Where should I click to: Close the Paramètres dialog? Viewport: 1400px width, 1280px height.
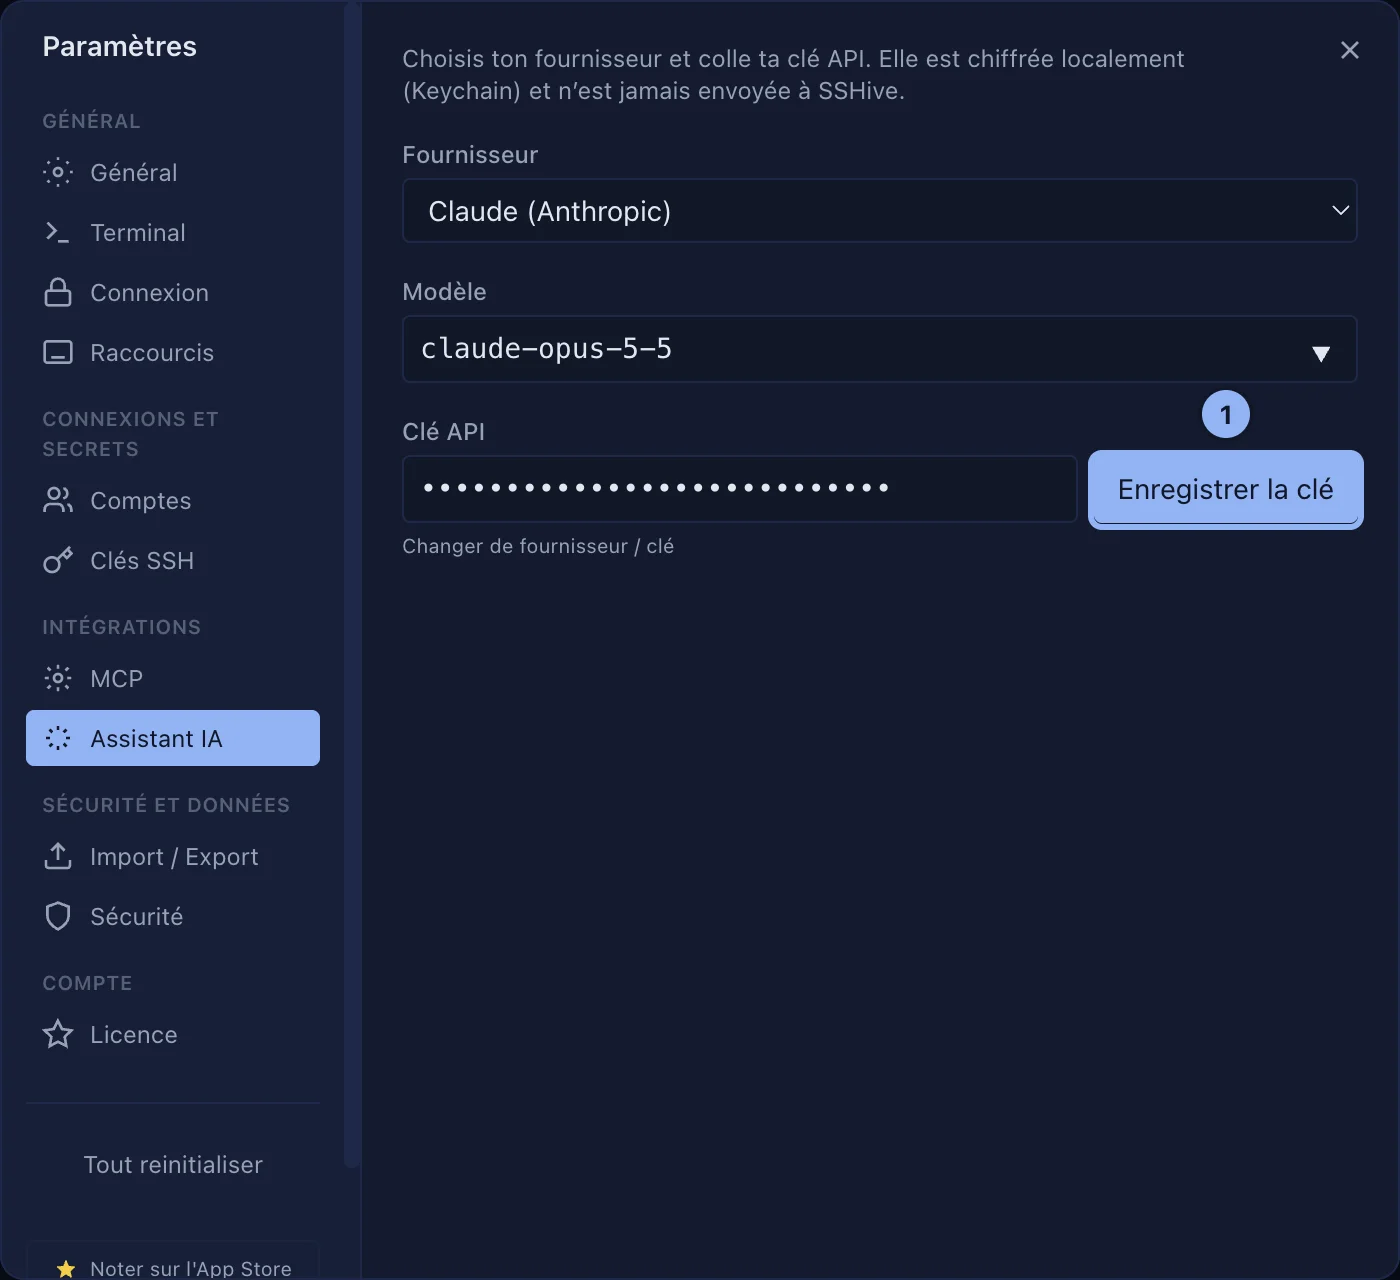[1350, 50]
